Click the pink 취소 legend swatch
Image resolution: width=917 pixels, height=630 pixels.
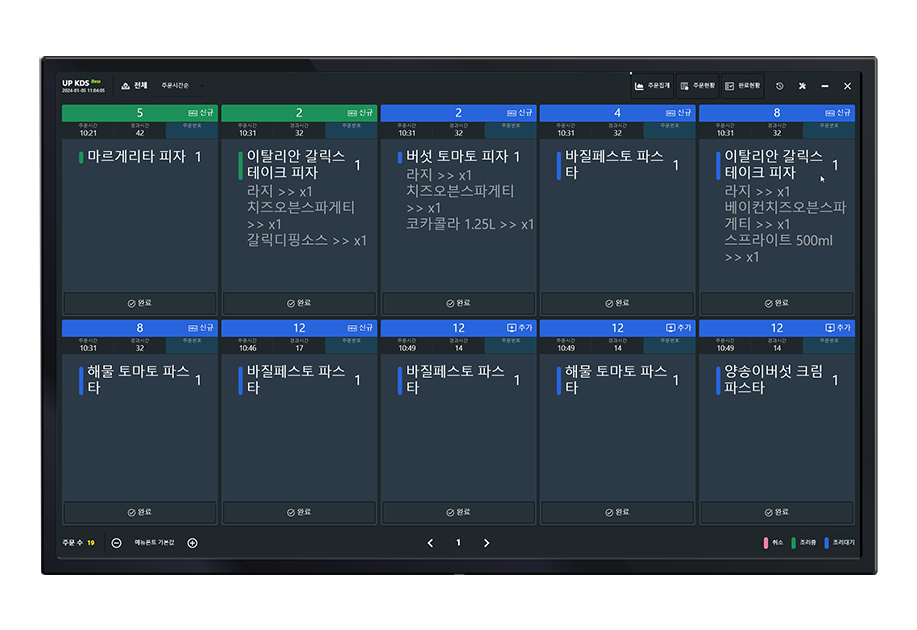(x=766, y=543)
